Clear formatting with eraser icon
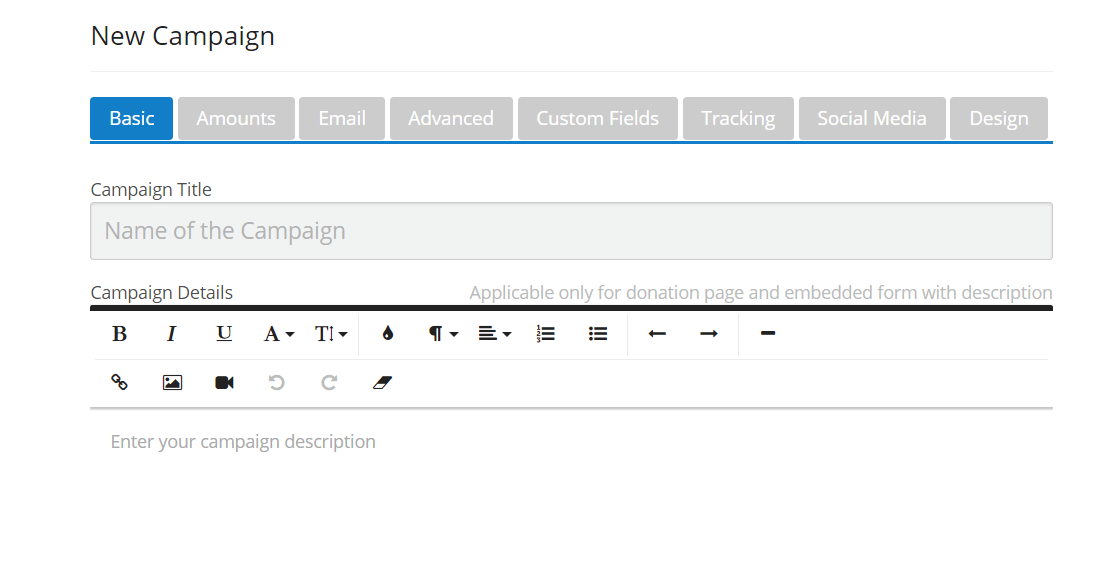This screenshot has height=565, width=1116. point(382,382)
